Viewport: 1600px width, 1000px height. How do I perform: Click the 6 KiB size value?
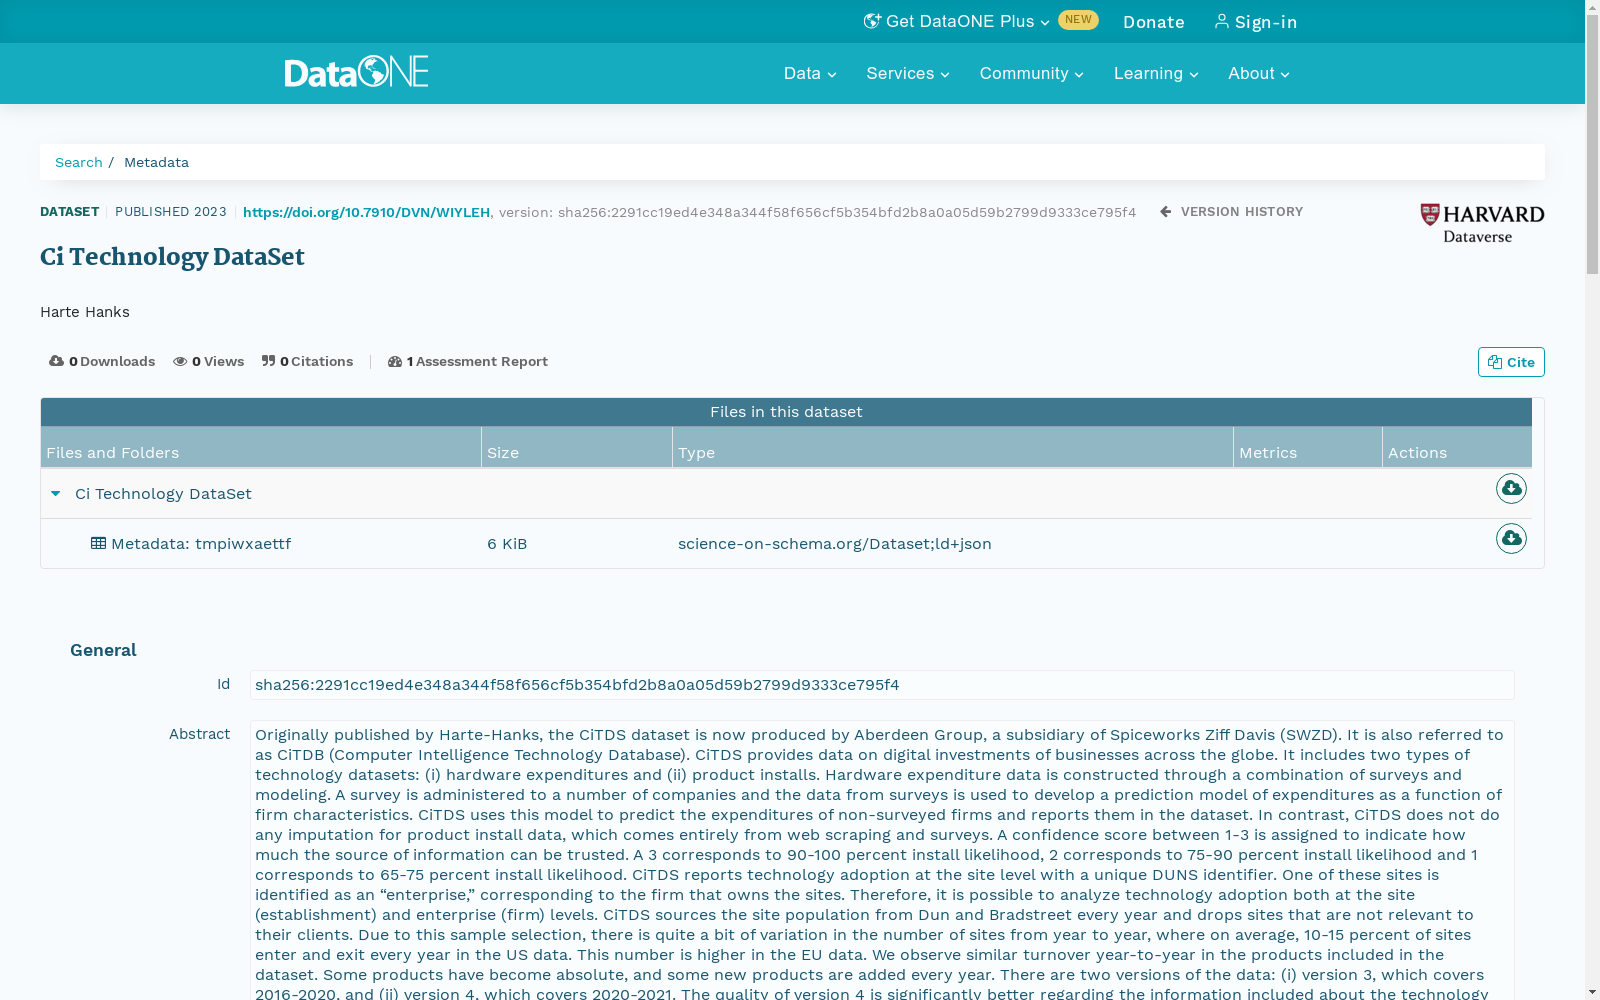tap(507, 544)
